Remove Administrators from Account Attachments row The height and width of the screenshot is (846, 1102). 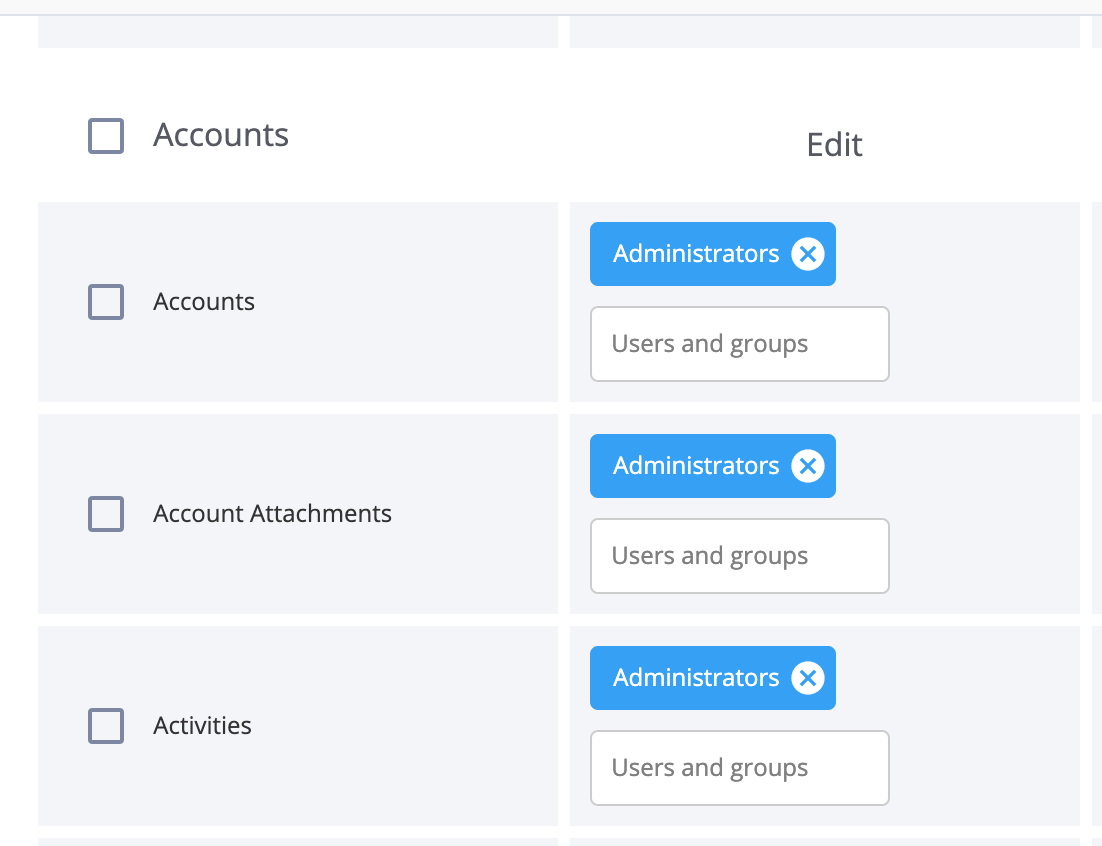[x=808, y=466]
